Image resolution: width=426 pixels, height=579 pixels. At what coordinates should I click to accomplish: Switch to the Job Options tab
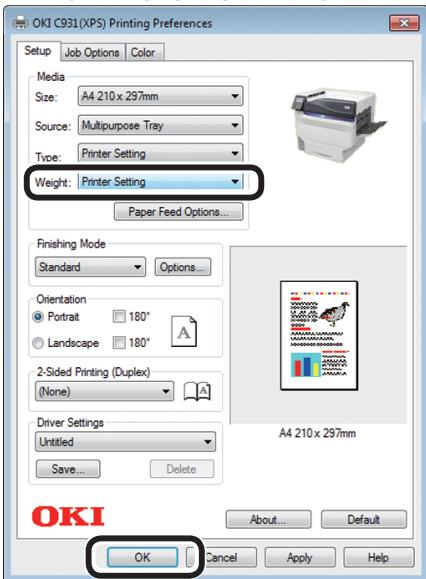coord(92,52)
